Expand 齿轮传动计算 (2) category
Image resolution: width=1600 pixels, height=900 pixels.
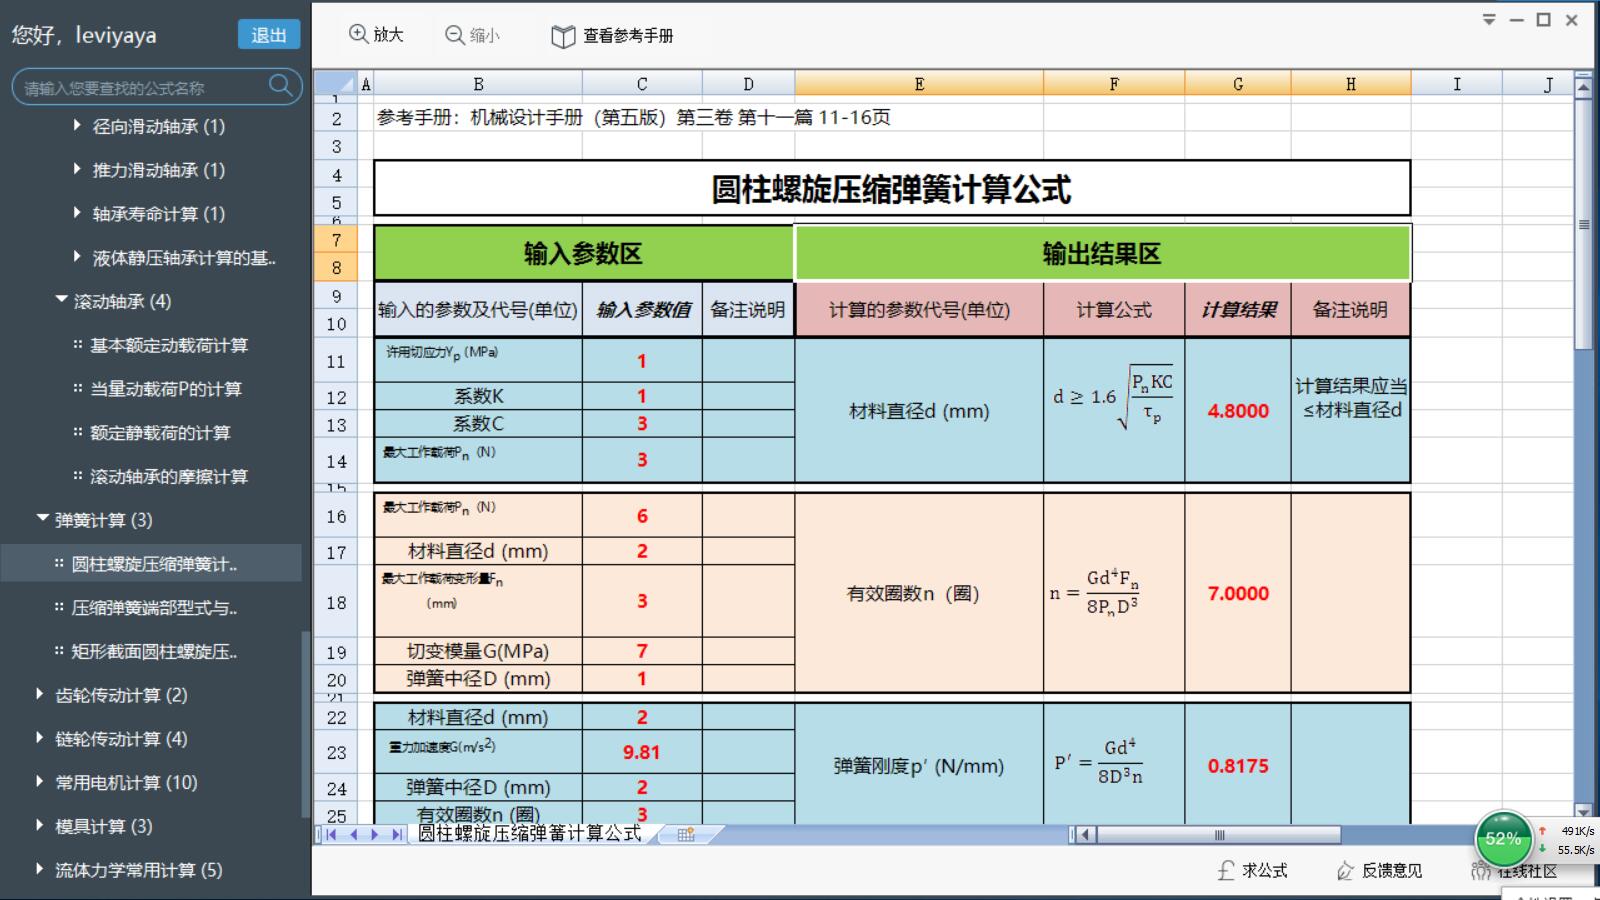point(40,694)
